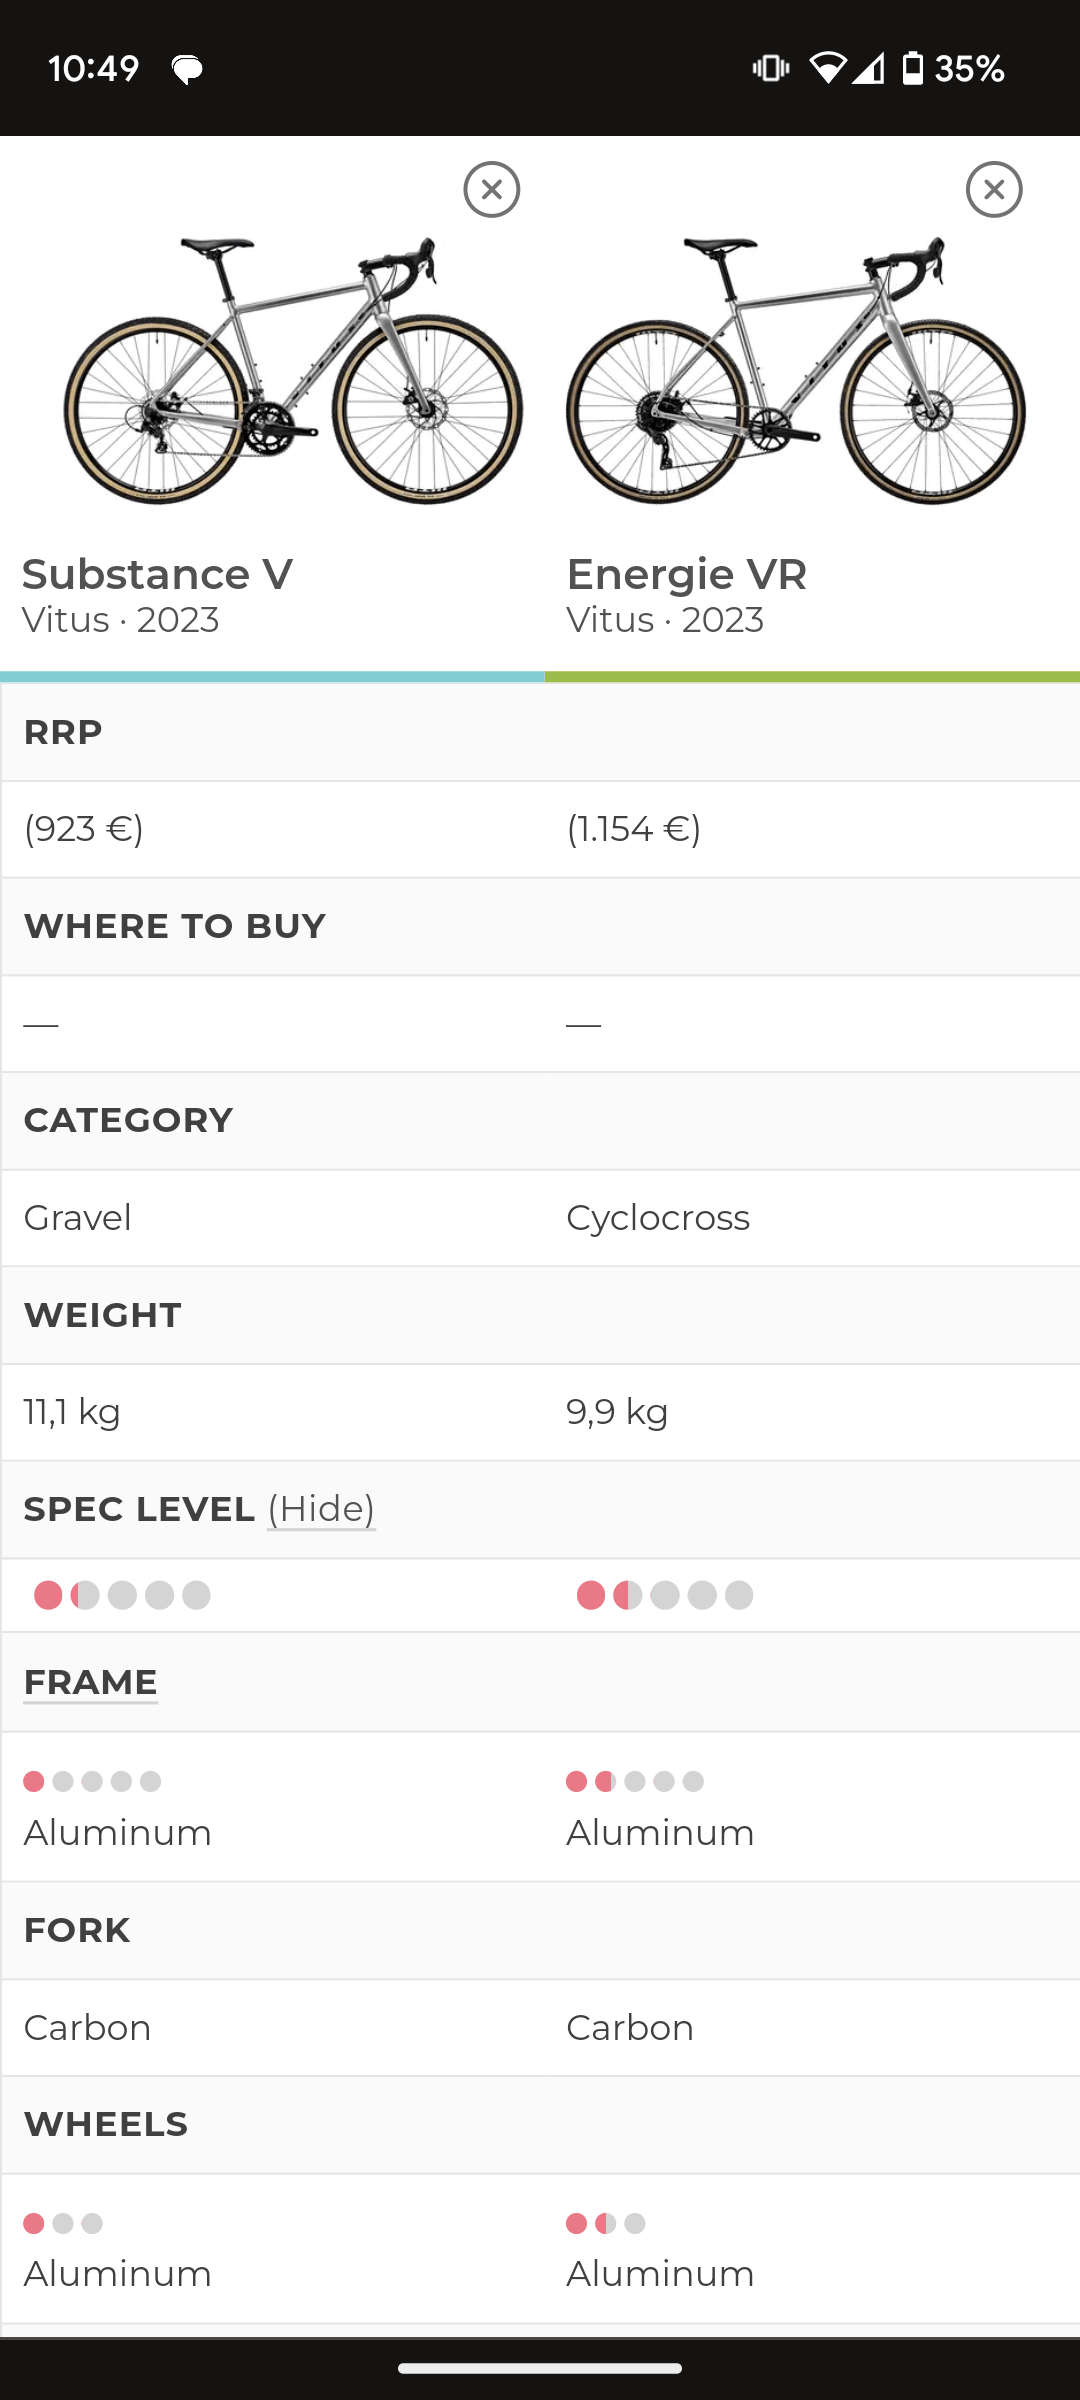Viewport: 1080px width, 2400px height.
Task: Tap Substance V spec level rating dots
Action: tap(122, 1595)
